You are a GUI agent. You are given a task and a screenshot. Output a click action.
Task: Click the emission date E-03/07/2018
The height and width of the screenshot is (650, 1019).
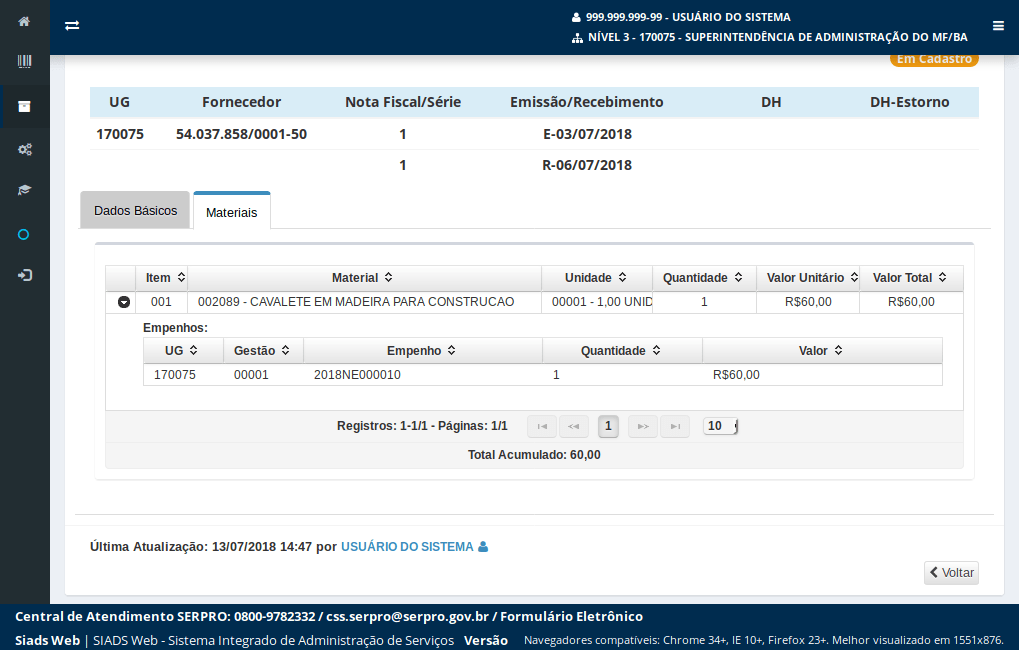(x=587, y=135)
